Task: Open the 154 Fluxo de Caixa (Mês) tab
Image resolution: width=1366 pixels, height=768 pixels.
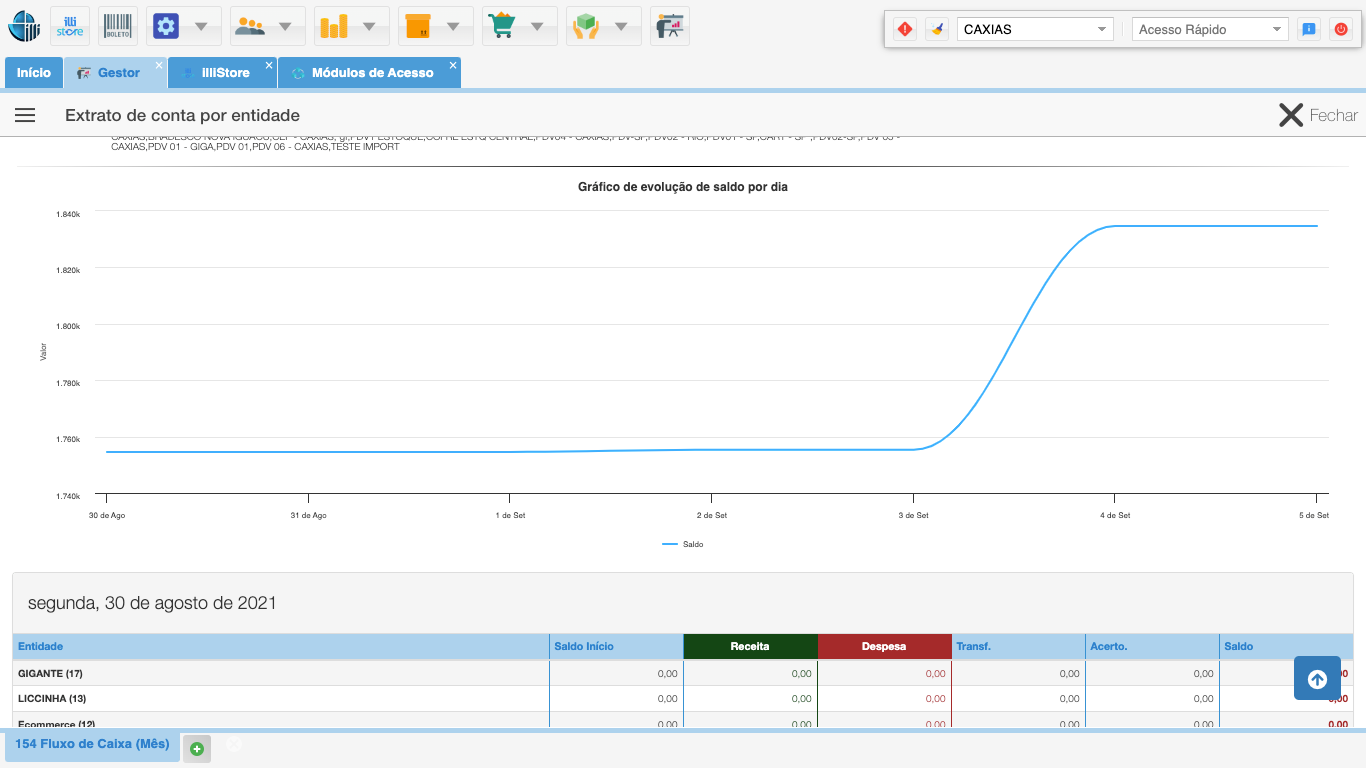Action: point(92,744)
